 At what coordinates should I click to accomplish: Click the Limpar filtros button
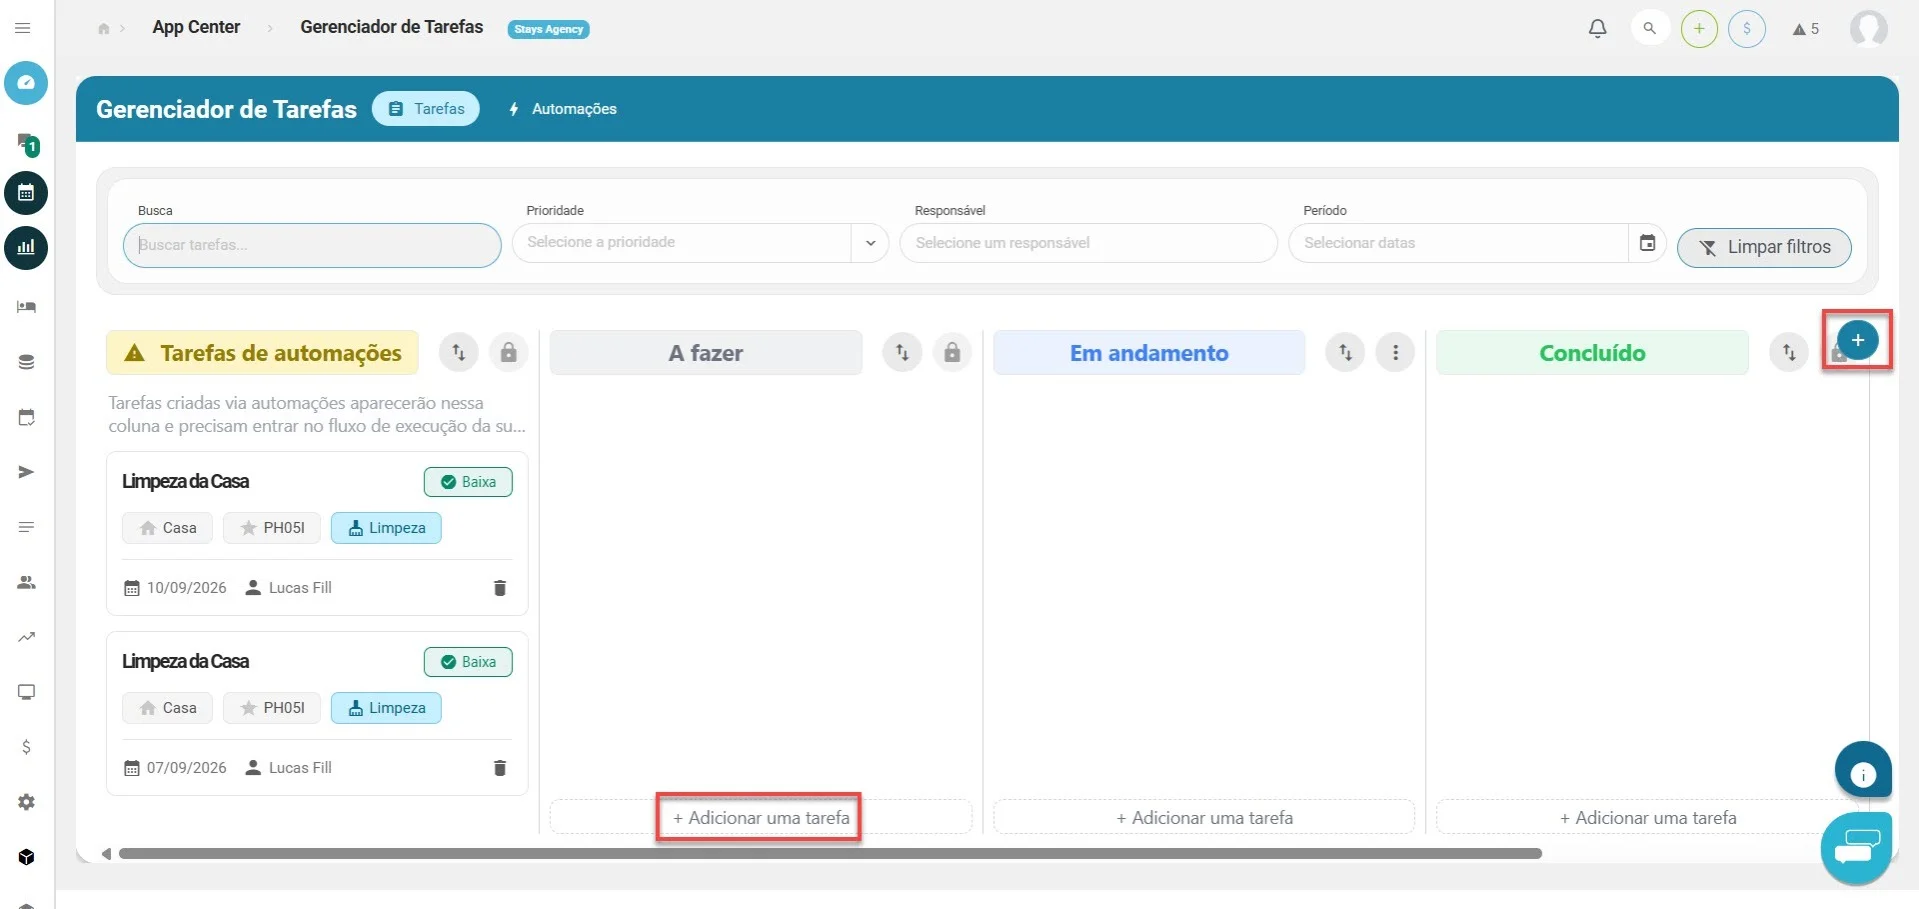tap(1764, 247)
